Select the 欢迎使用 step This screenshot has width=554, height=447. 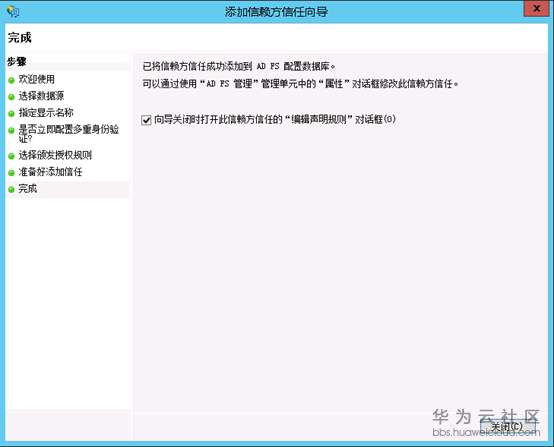[x=36, y=79]
